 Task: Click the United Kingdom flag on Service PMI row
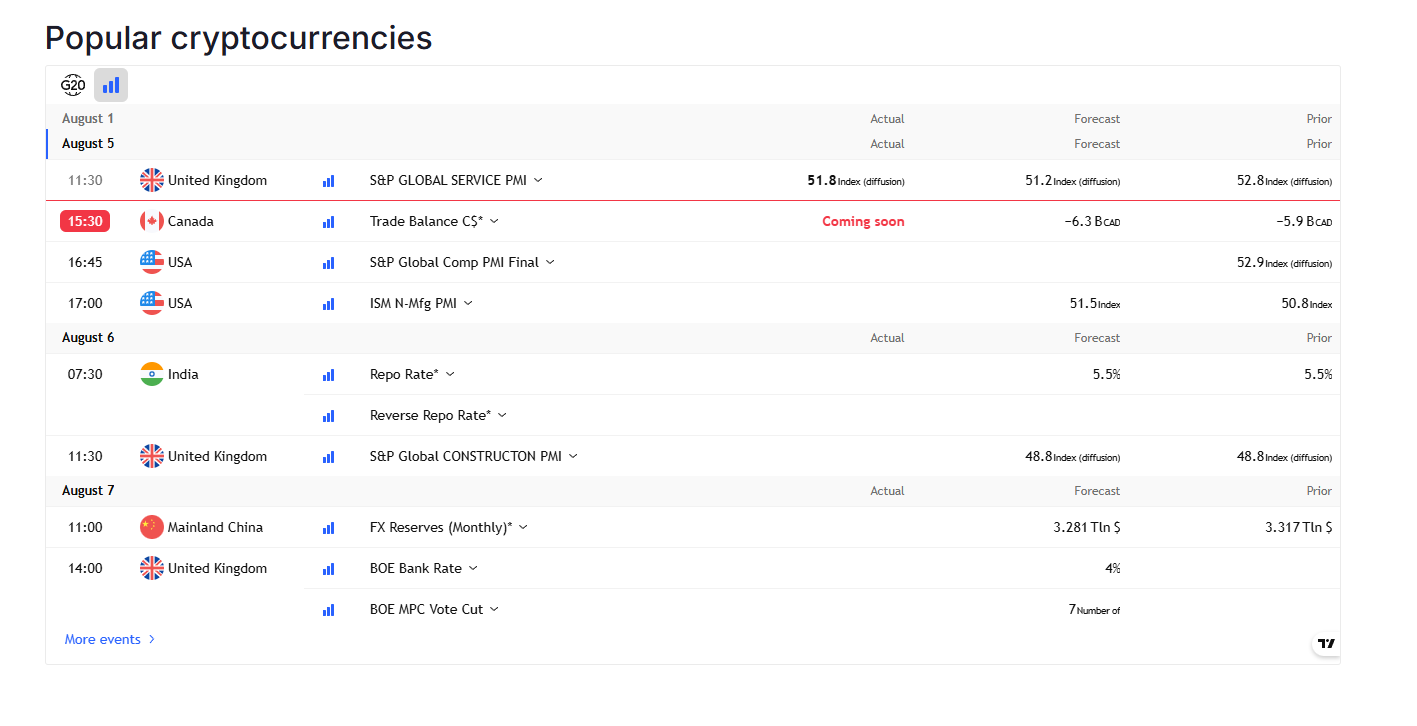click(152, 180)
